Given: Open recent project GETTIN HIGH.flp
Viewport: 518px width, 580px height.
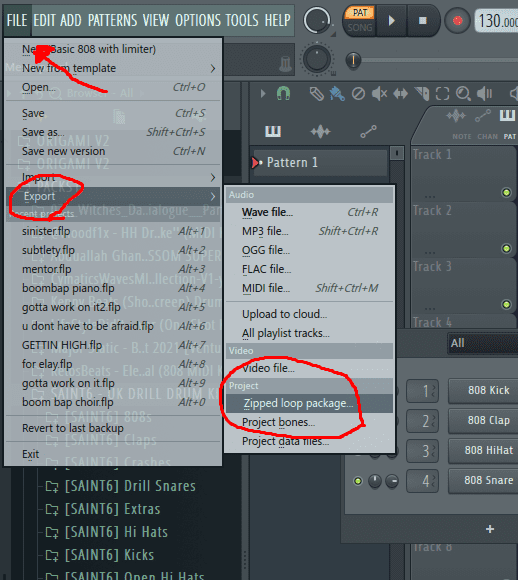Looking at the screenshot, I should [113, 345].
